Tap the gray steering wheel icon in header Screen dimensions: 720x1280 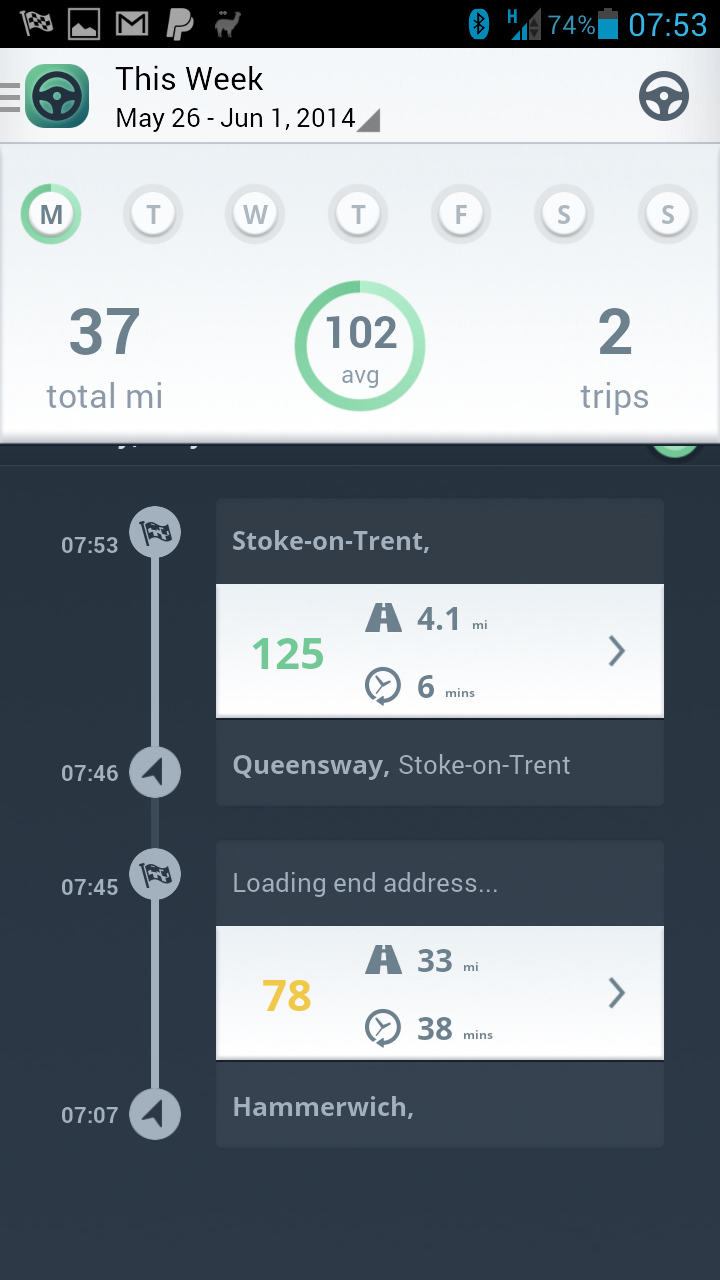click(x=664, y=97)
